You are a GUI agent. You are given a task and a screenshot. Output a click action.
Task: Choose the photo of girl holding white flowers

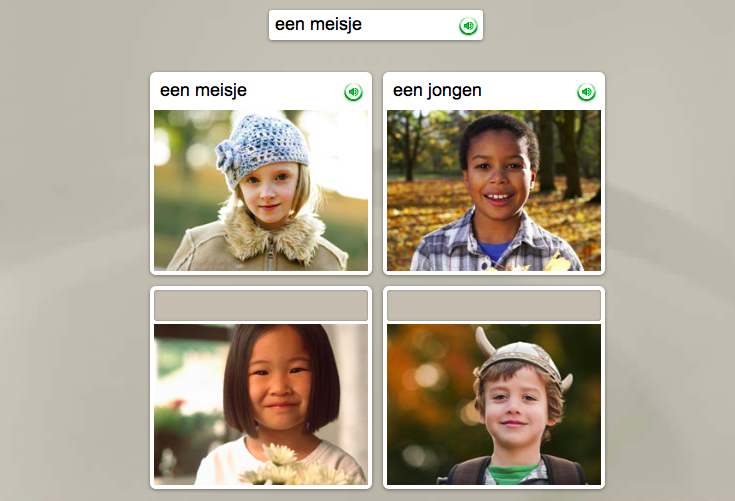(261, 404)
